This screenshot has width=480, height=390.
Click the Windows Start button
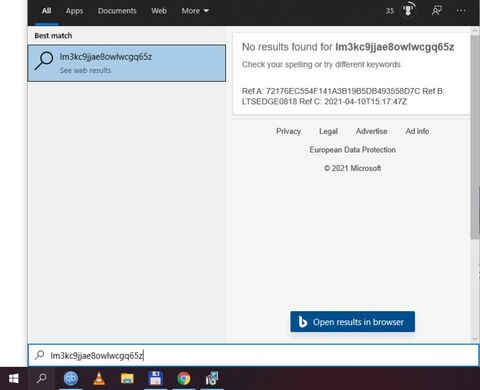(x=14, y=379)
